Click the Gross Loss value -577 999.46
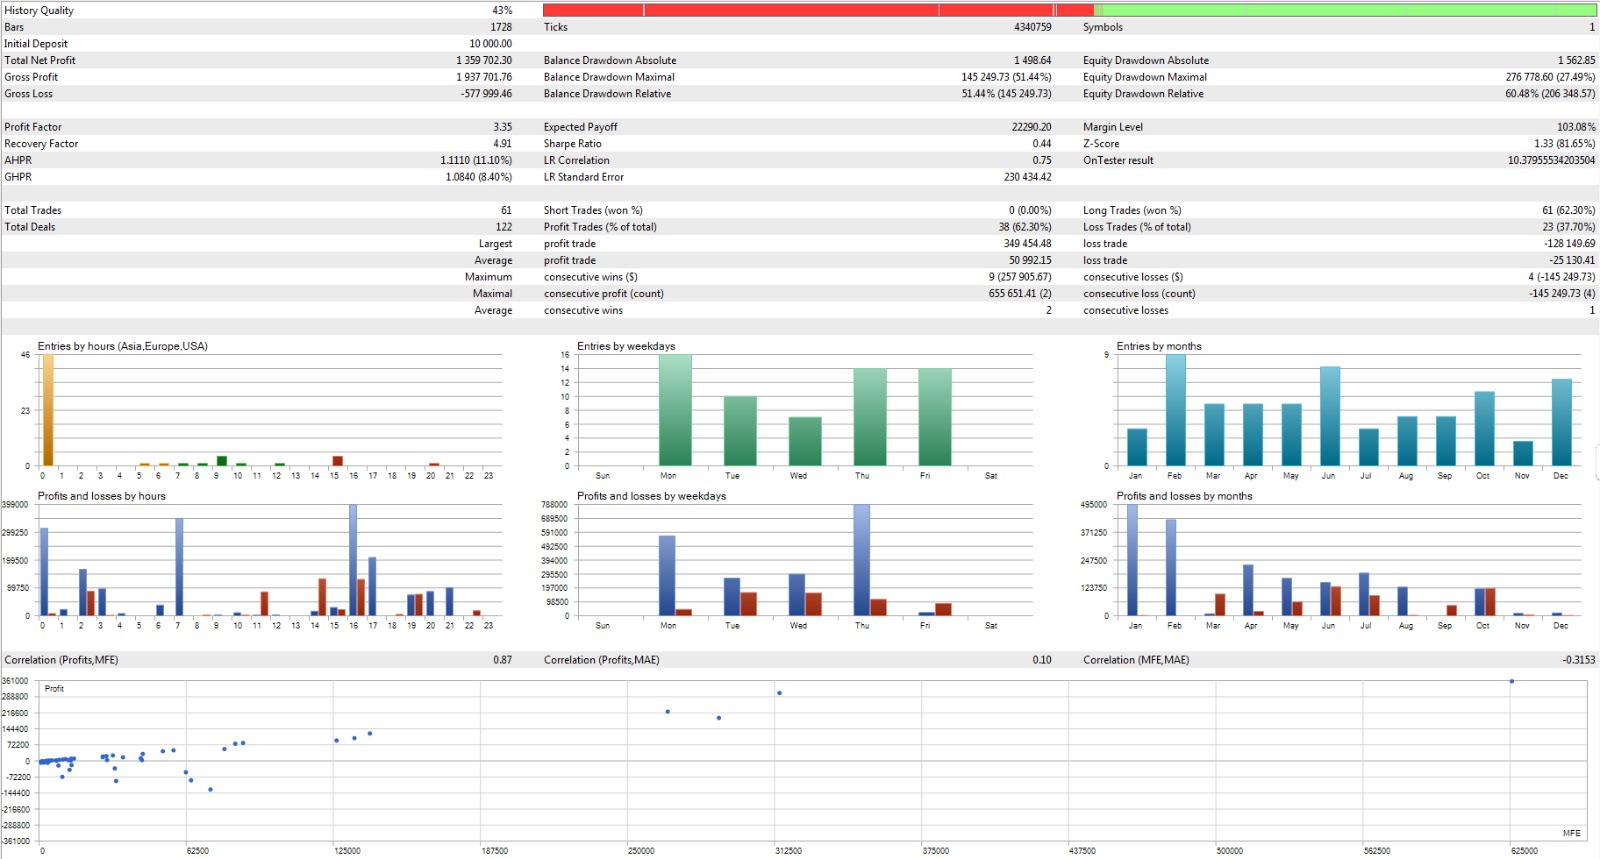 point(486,94)
